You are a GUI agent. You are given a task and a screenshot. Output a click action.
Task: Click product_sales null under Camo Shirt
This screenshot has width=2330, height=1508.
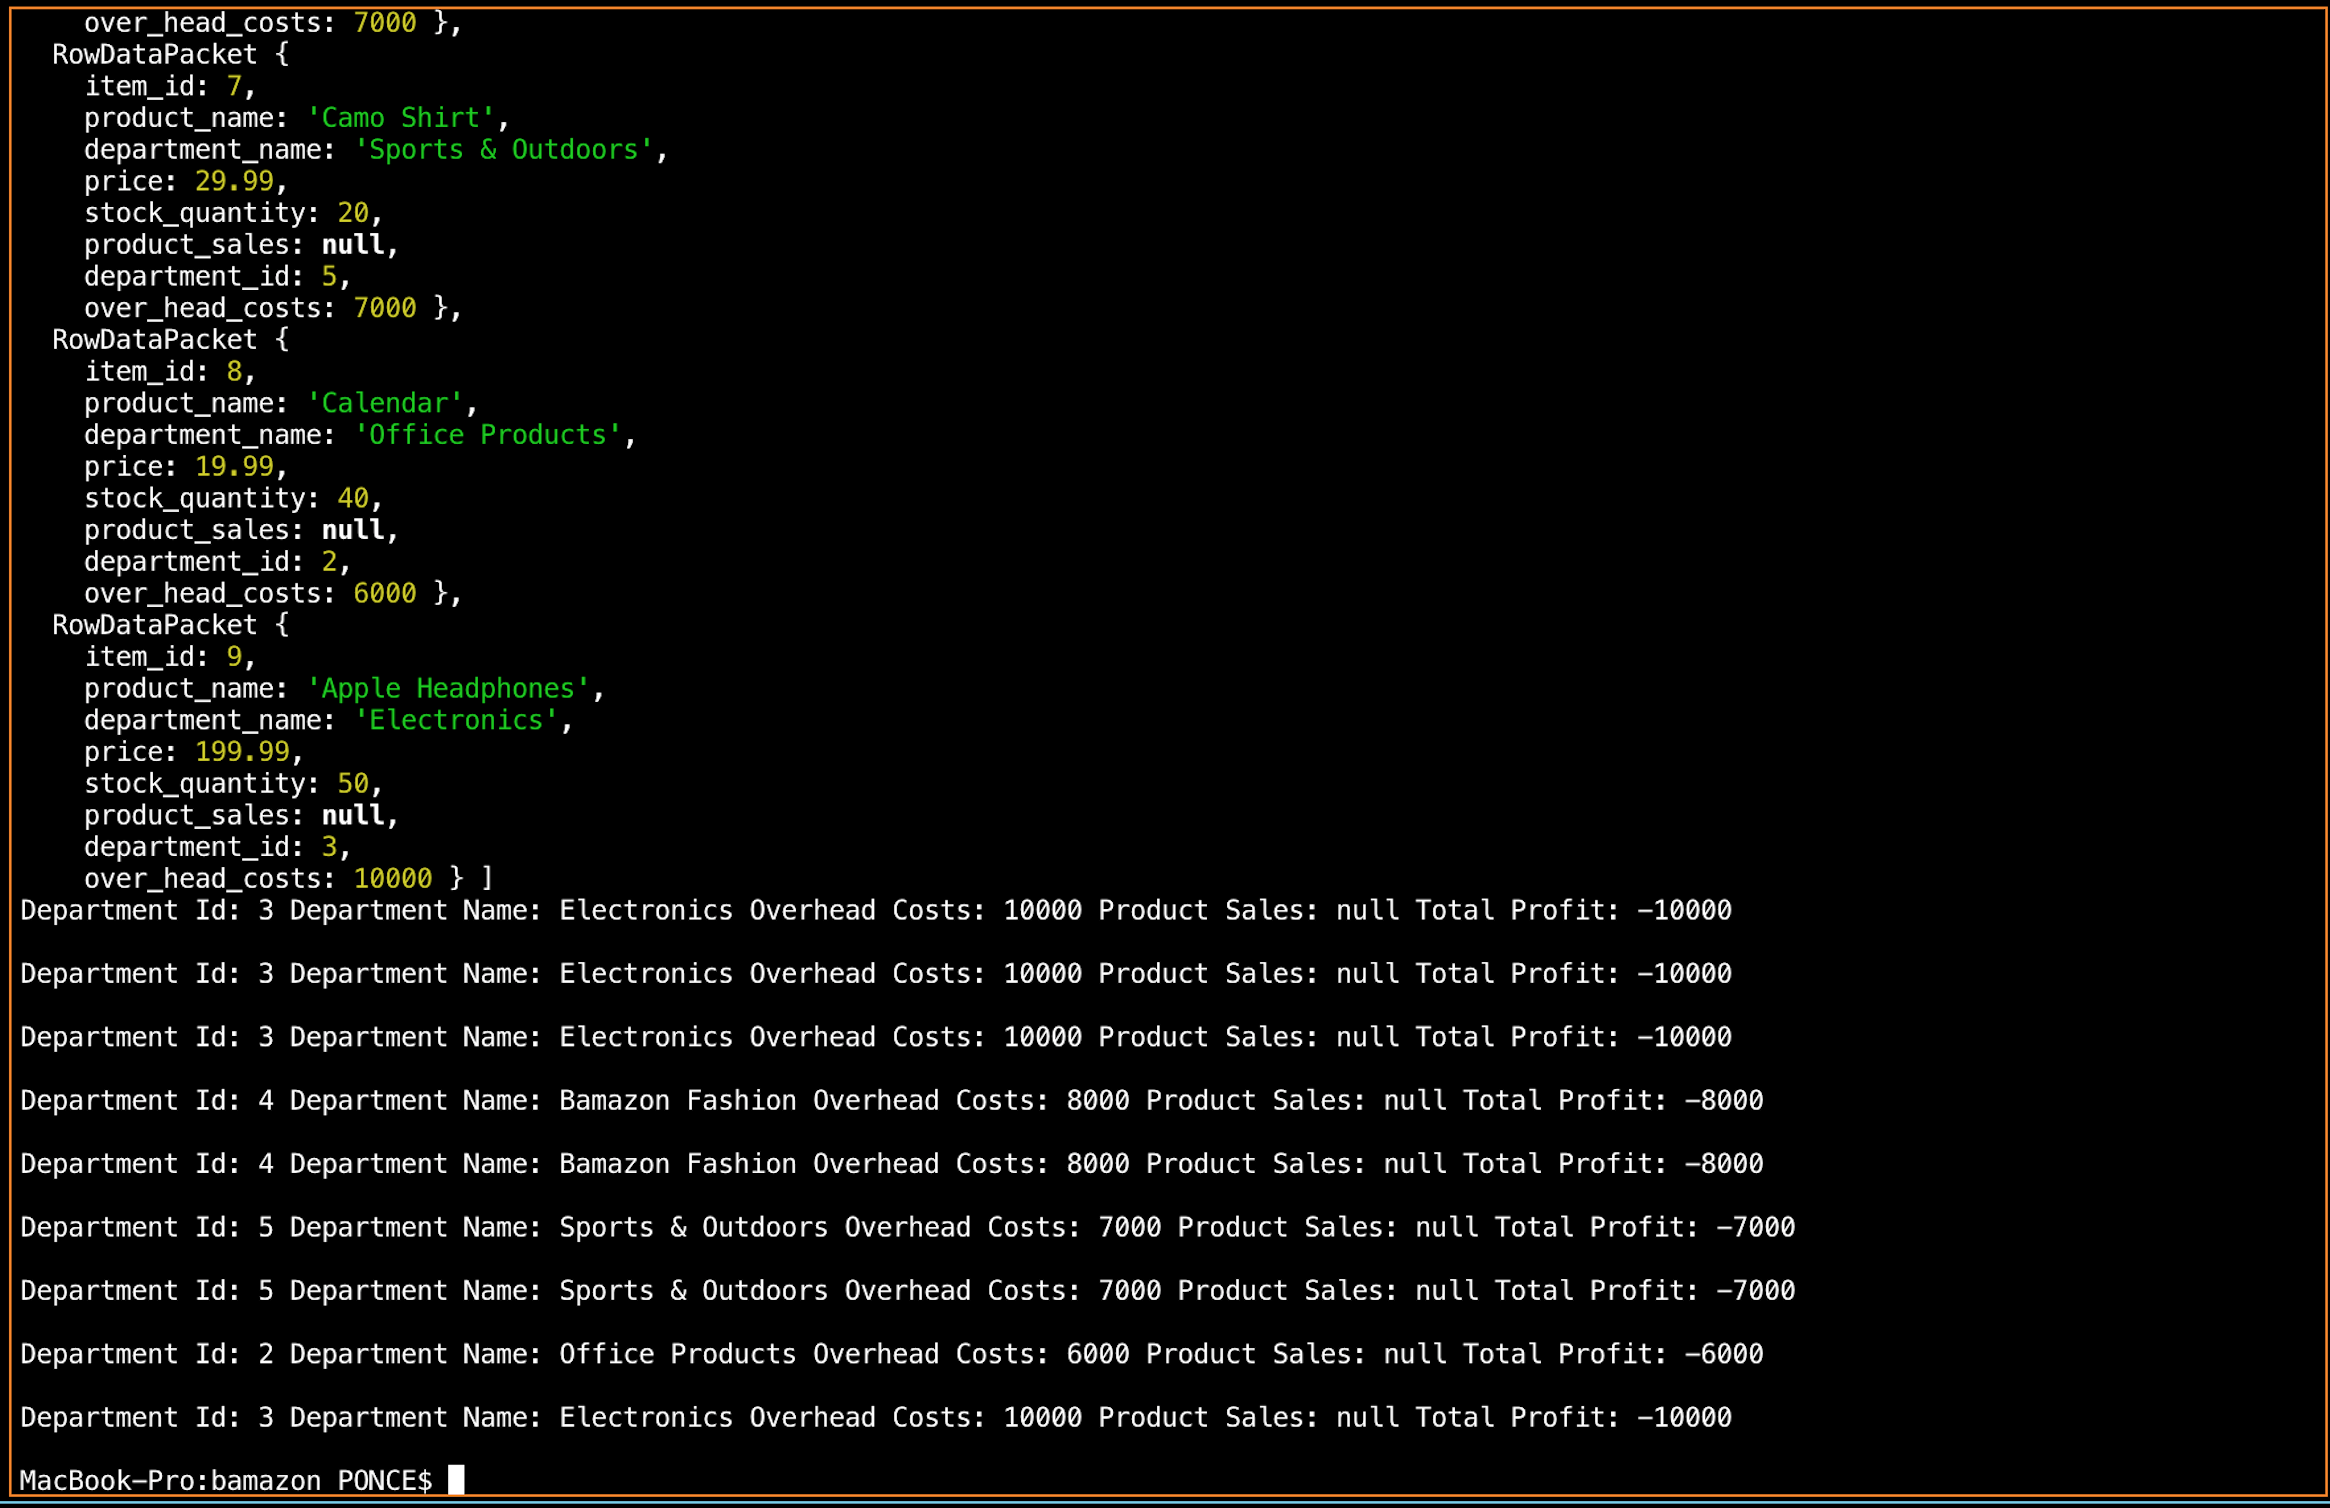click(353, 245)
